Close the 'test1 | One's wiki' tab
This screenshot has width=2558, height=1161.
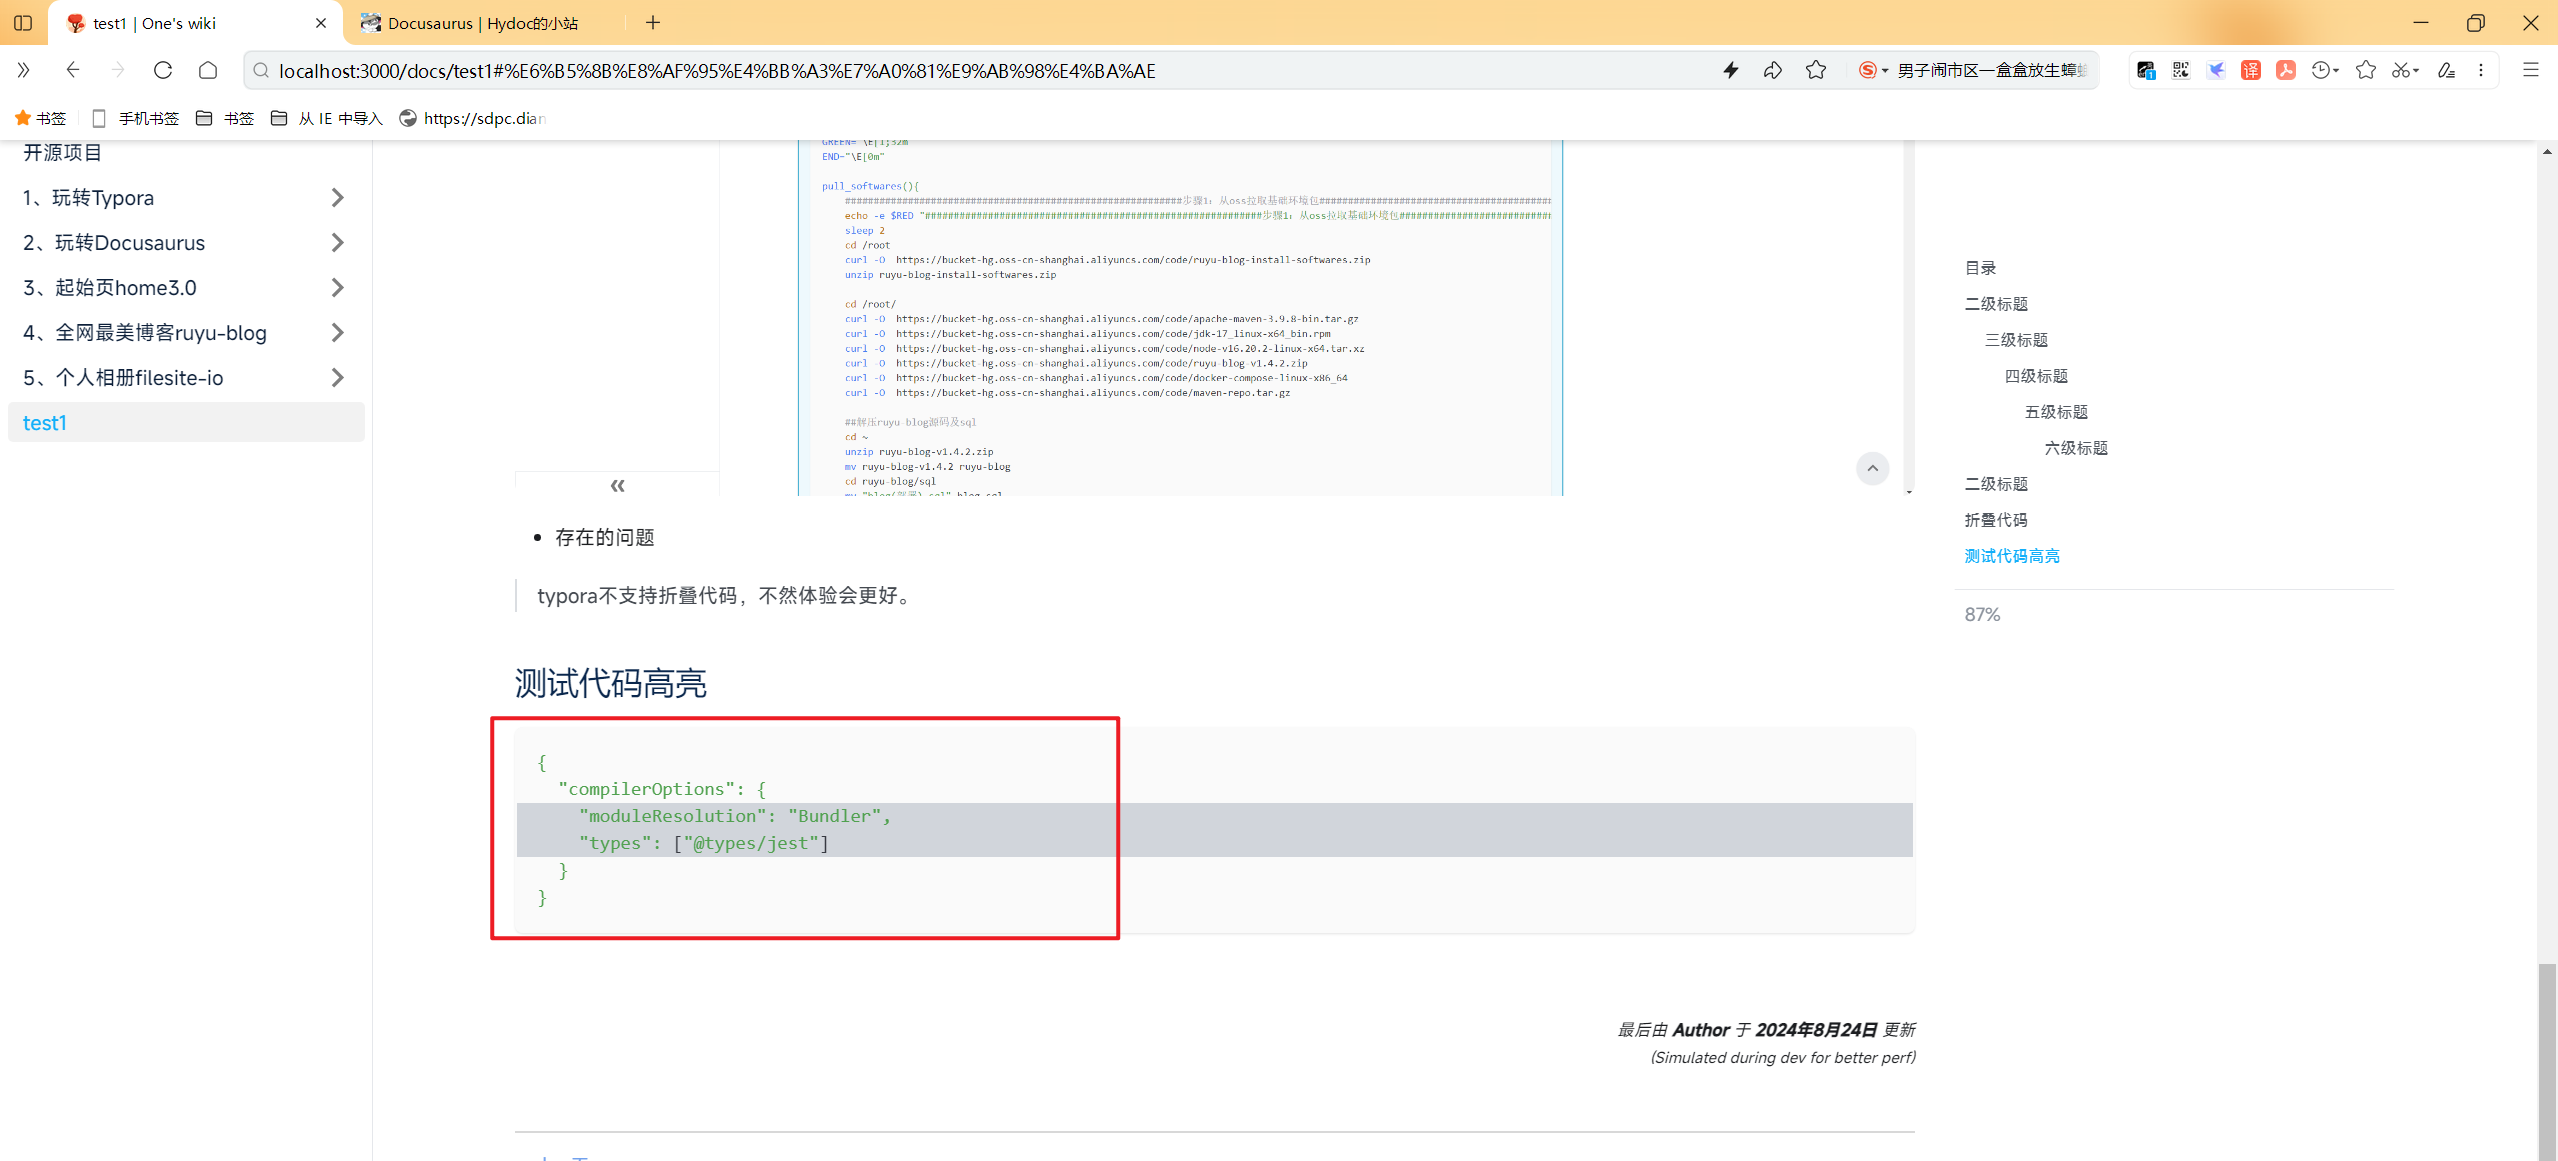point(321,23)
